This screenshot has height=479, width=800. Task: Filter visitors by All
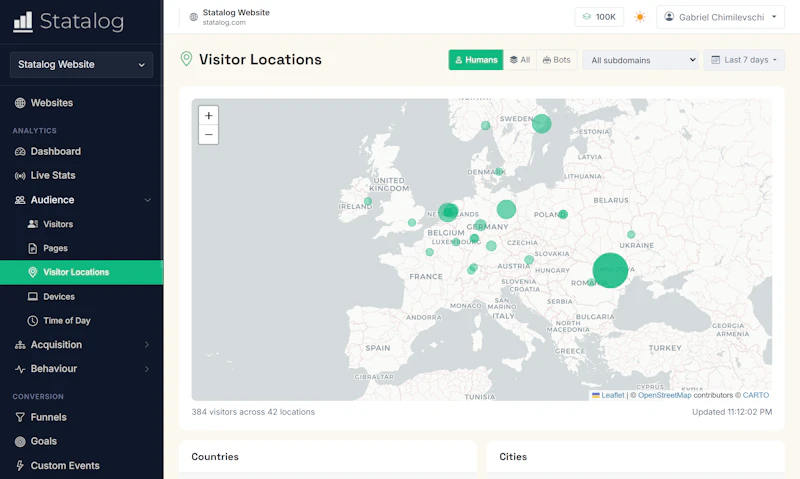[x=519, y=60]
